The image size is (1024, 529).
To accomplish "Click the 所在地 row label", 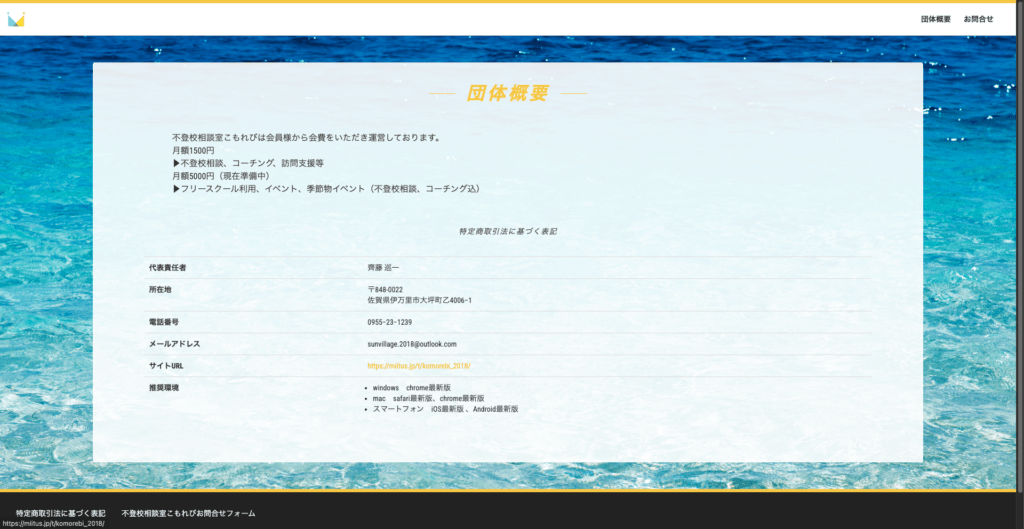I will (160, 289).
